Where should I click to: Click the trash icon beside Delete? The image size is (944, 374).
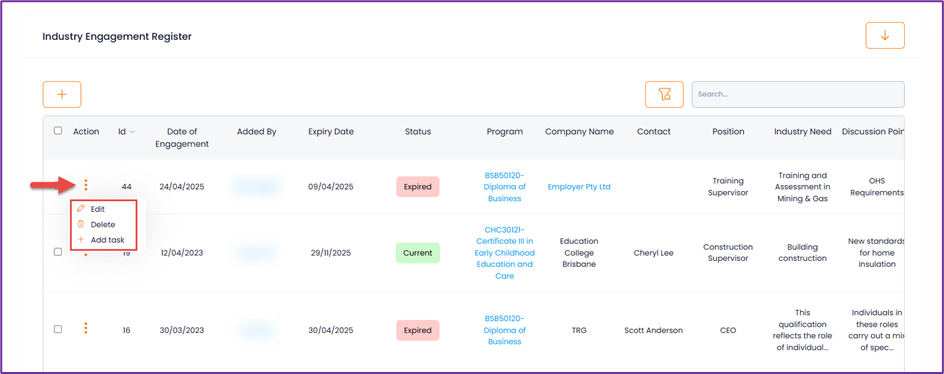point(81,224)
